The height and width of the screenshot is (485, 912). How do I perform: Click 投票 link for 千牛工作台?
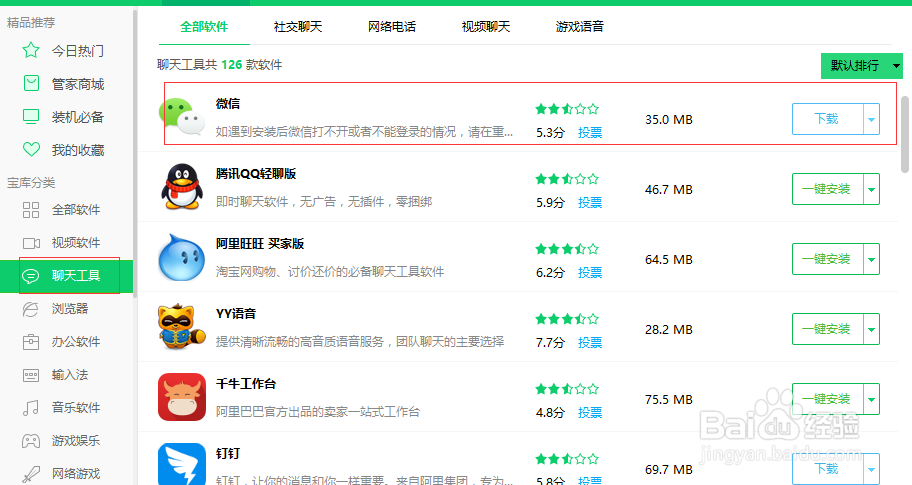tap(590, 412)
